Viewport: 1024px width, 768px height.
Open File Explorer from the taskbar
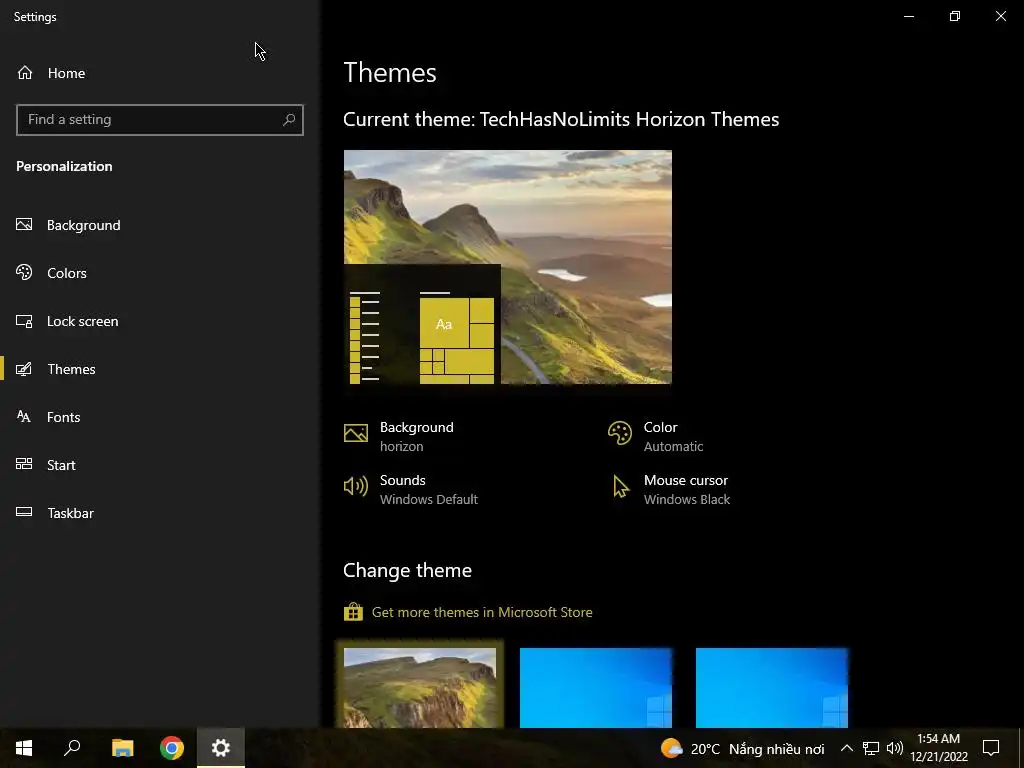point(122,748)
